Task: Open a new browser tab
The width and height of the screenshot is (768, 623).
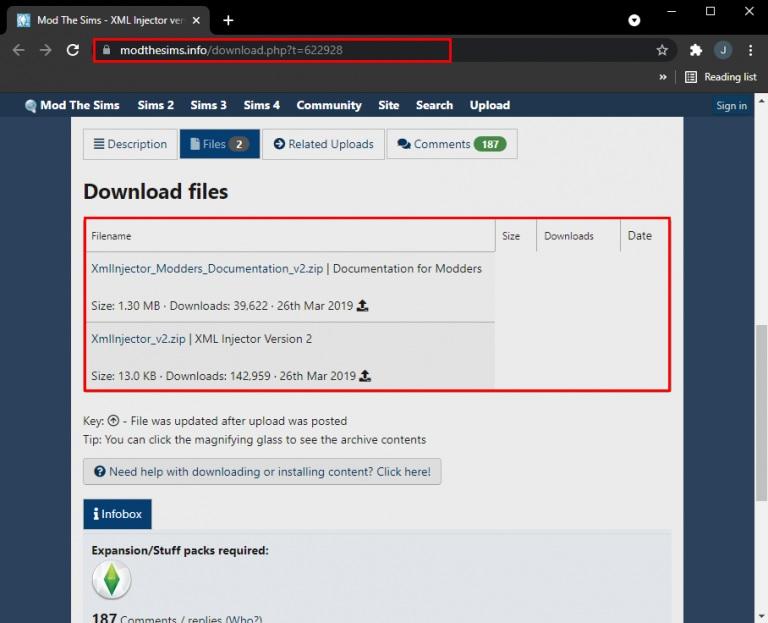Action: point(228,20)
